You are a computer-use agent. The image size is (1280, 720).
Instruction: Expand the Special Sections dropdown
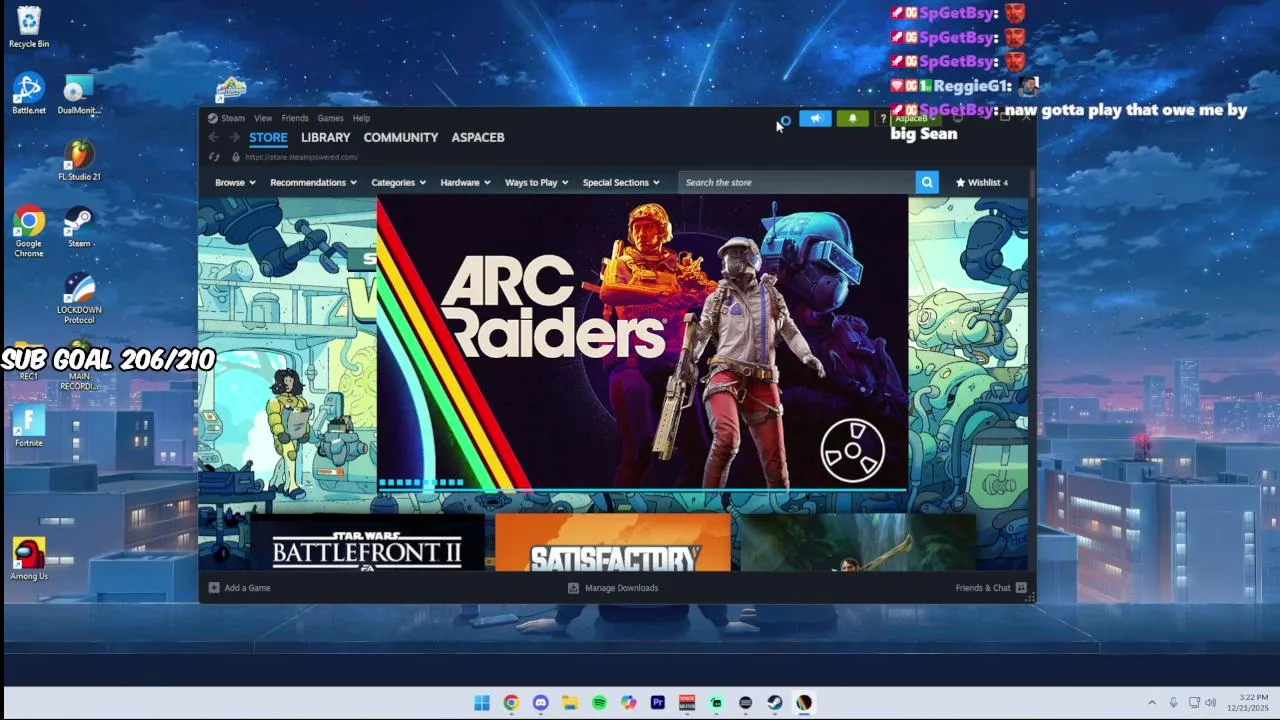pos(621,182)
